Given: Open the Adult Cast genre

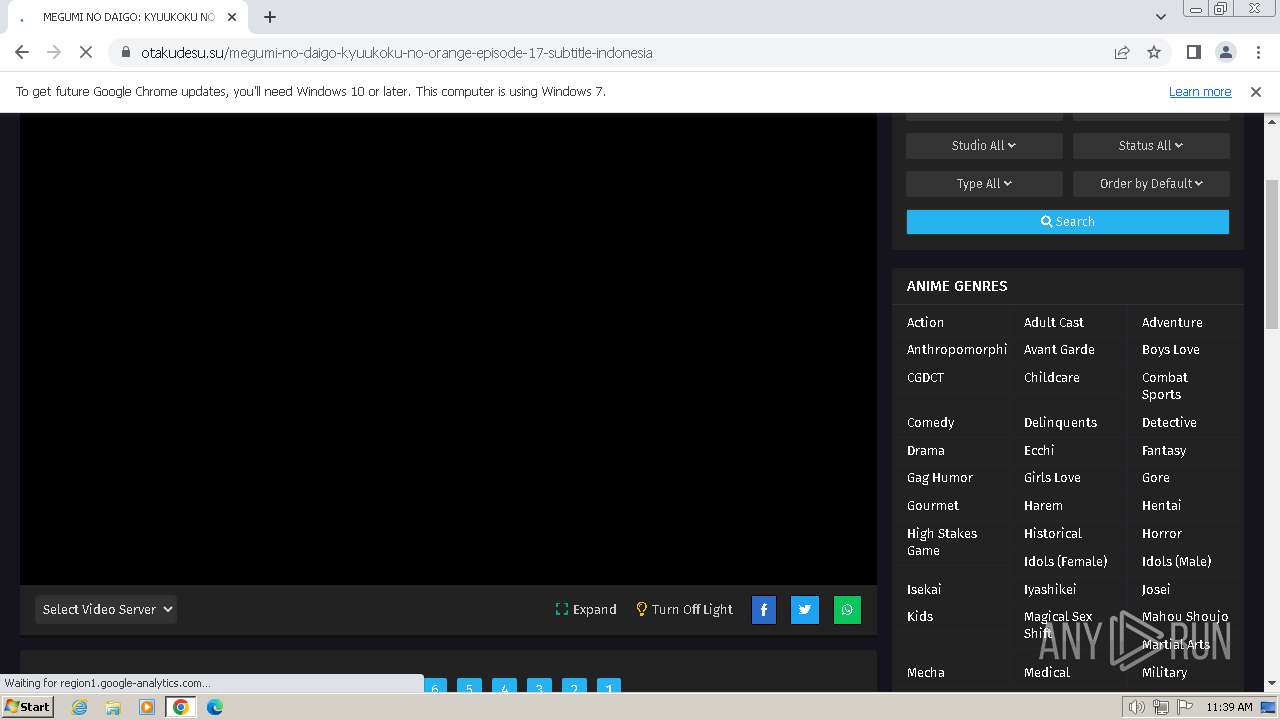Looking at the screenshot, I should 1054,322.
